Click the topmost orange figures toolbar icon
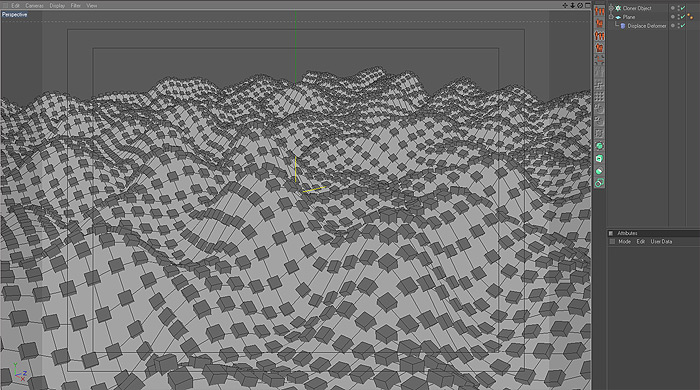700x390 pixels. tap(599, 11)
